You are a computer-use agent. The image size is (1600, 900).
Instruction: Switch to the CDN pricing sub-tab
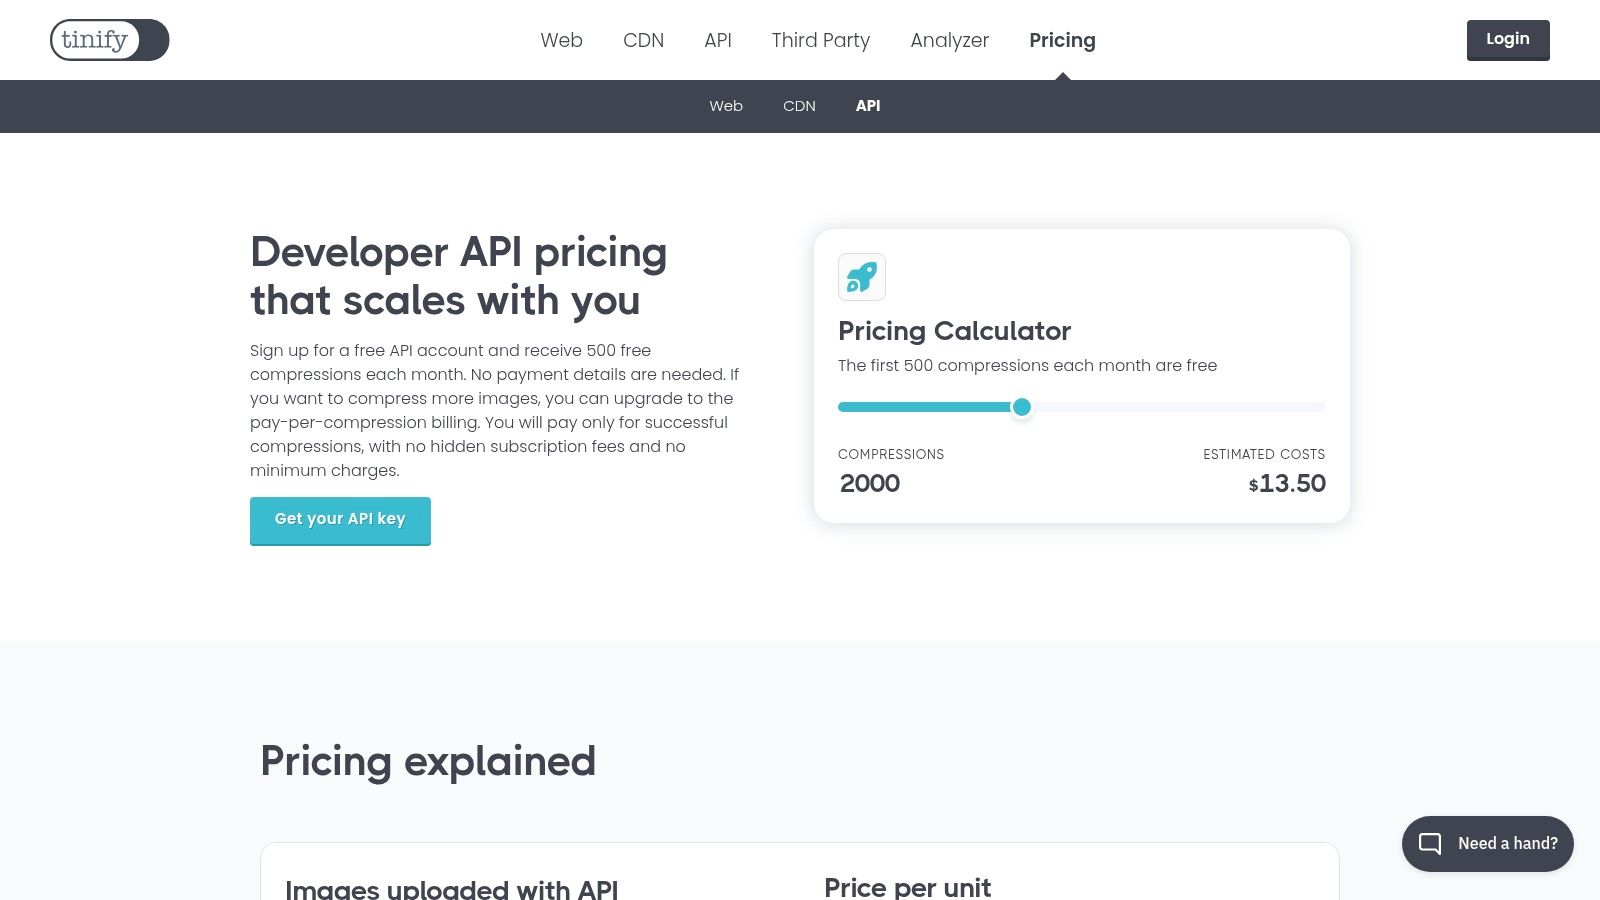(799, 106)
